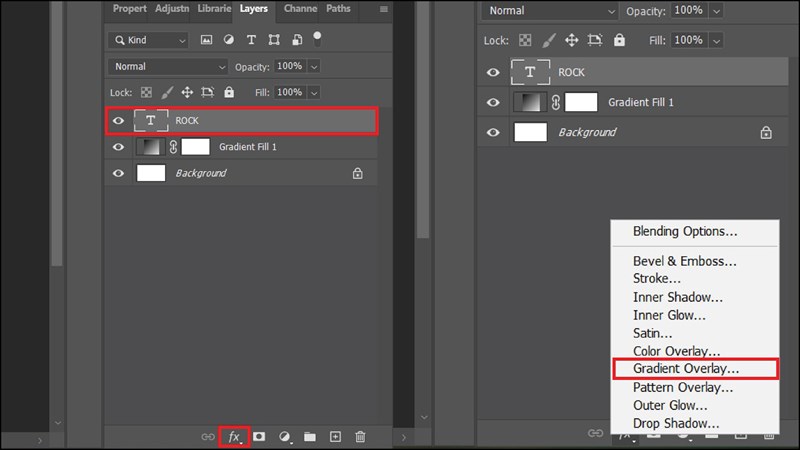
Task: Click Background layer lock icon in left panel
Action: [x=358, y=173]
